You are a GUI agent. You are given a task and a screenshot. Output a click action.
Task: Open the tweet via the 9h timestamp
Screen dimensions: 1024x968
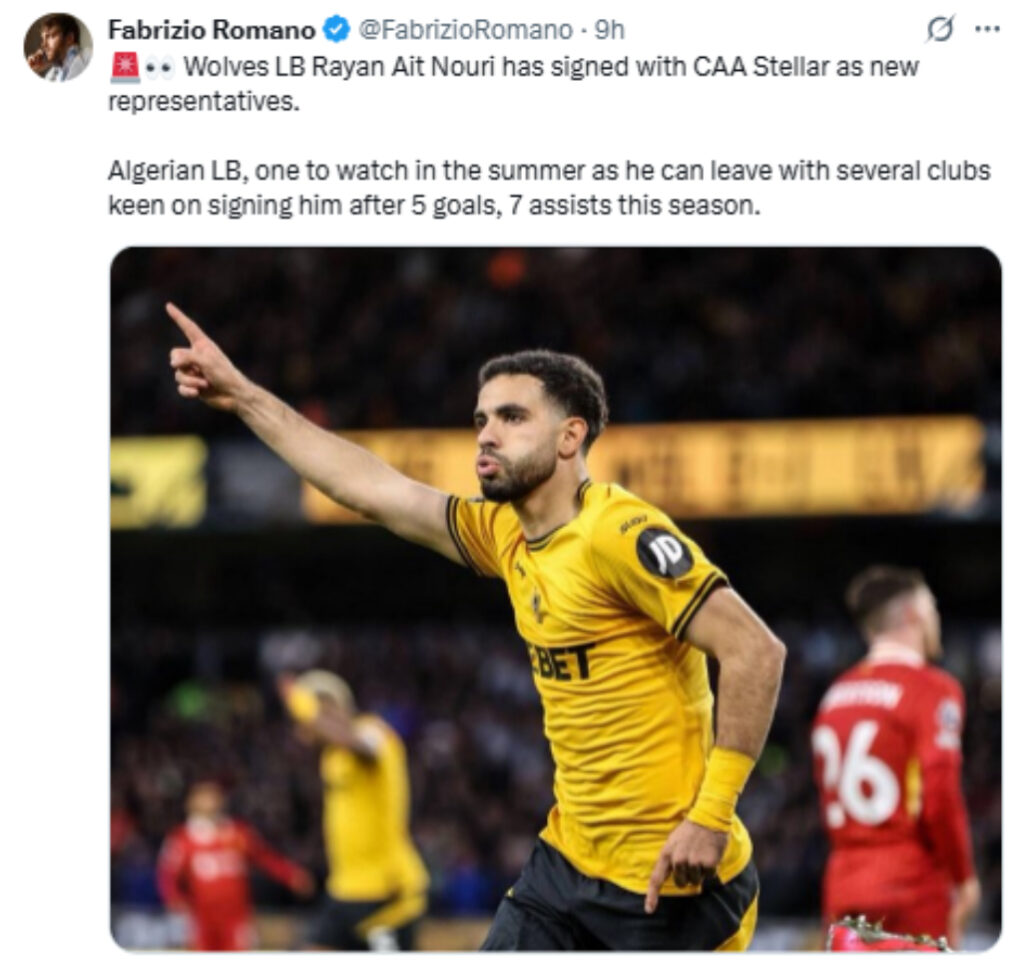609,30
